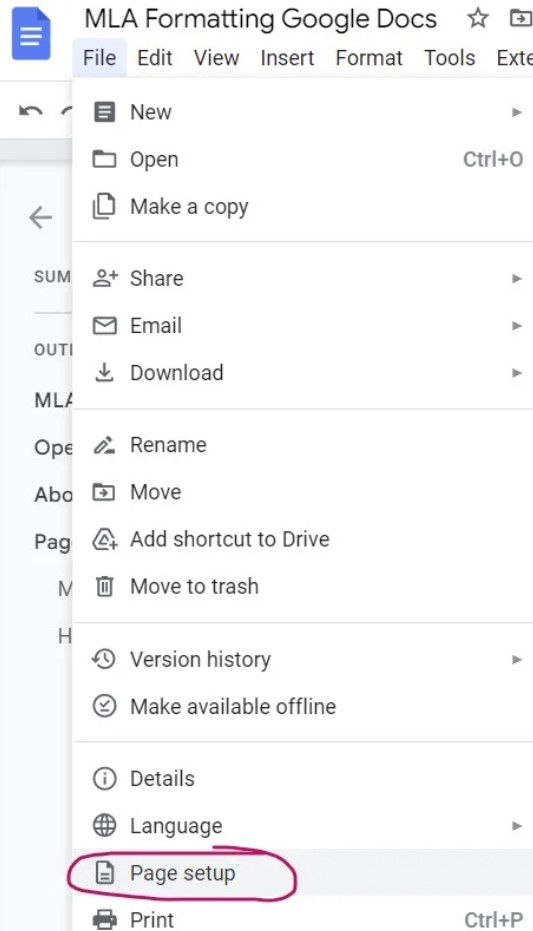Open the Format menu
Image resolution: width=533 pixels, height=931 pixels.
pos(369,58)
